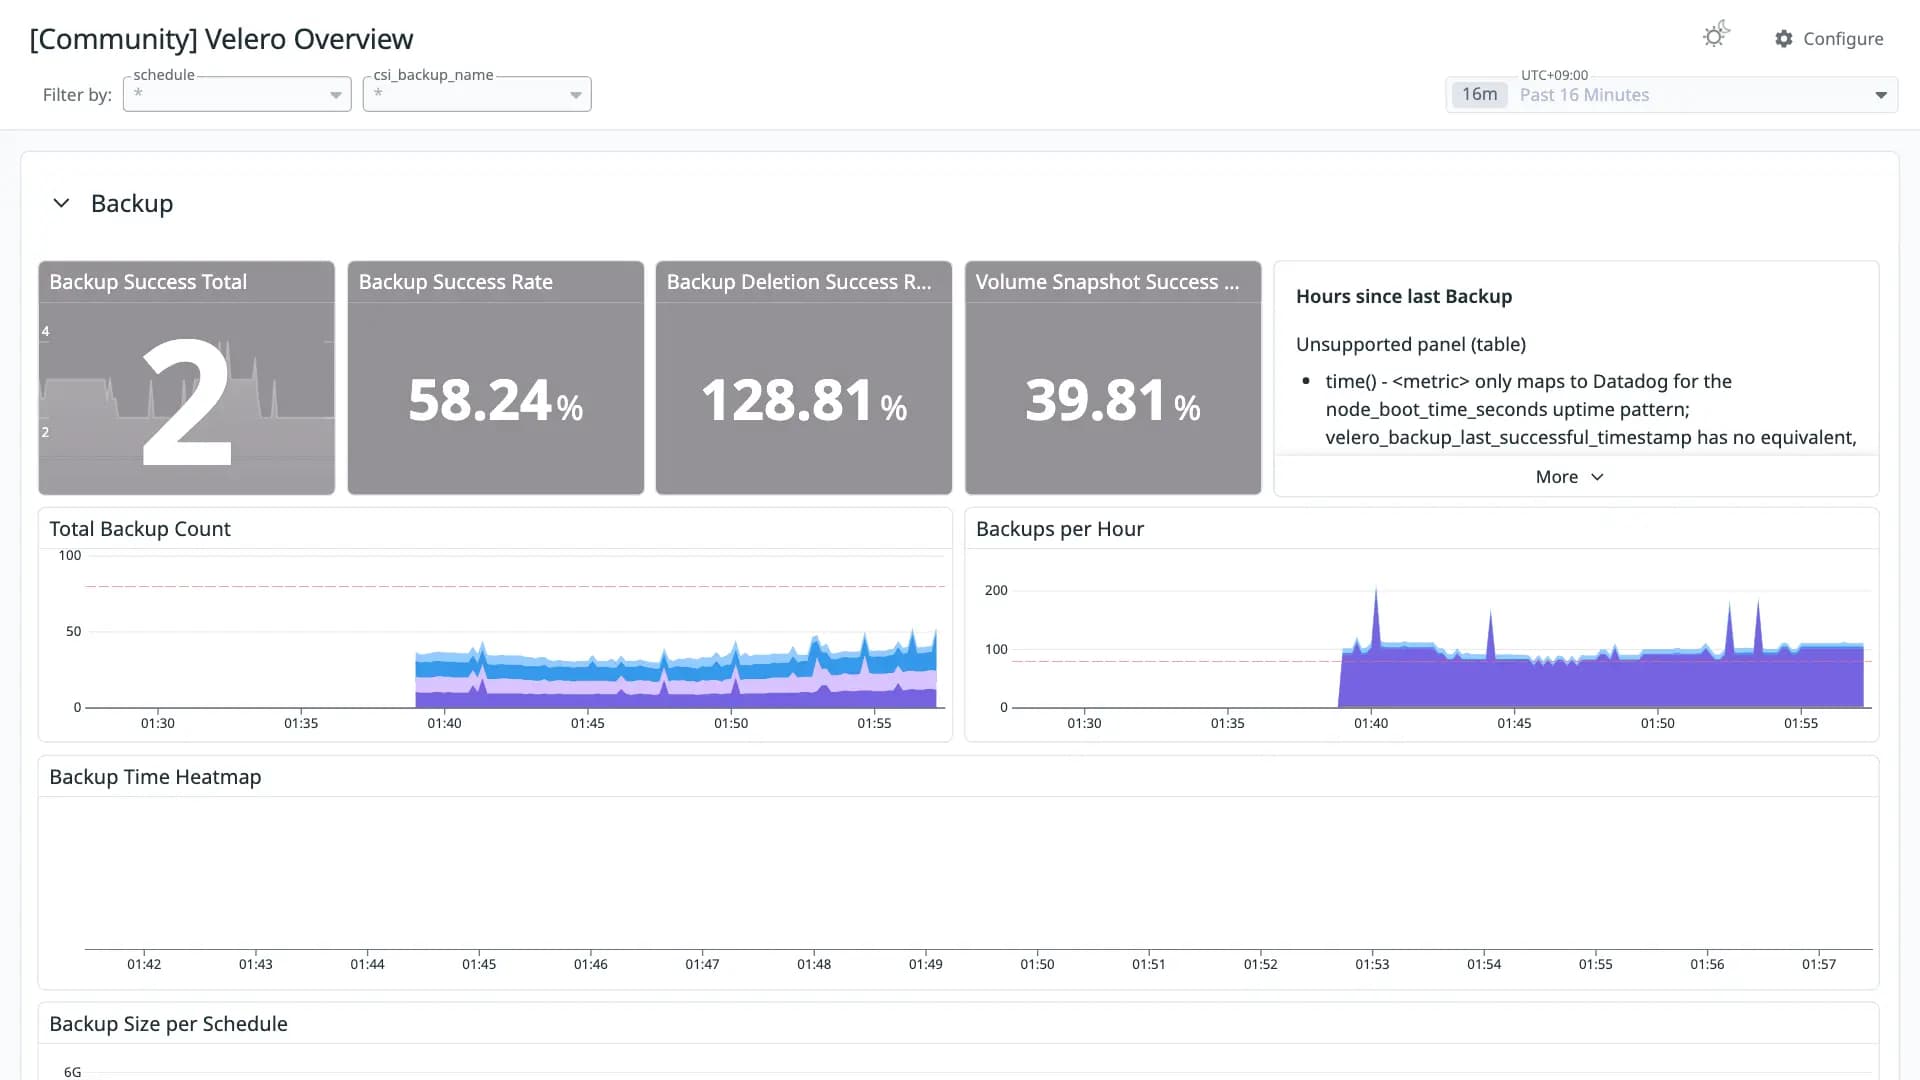Click the dashboard title Velero Overview
The height and width of the screenshot is (1080, 1920).
[221, 39]
